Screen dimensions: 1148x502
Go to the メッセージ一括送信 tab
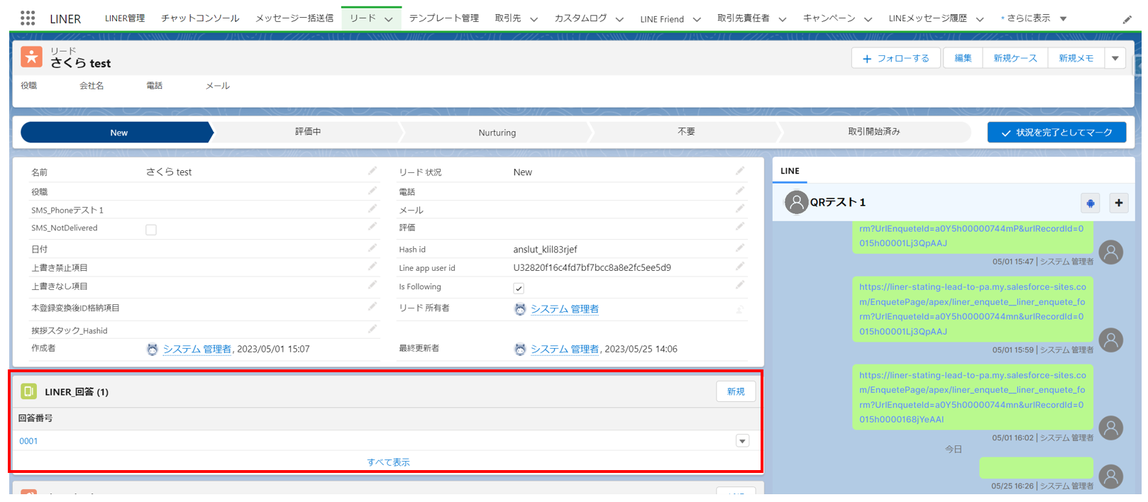click(x=294, y=19)
